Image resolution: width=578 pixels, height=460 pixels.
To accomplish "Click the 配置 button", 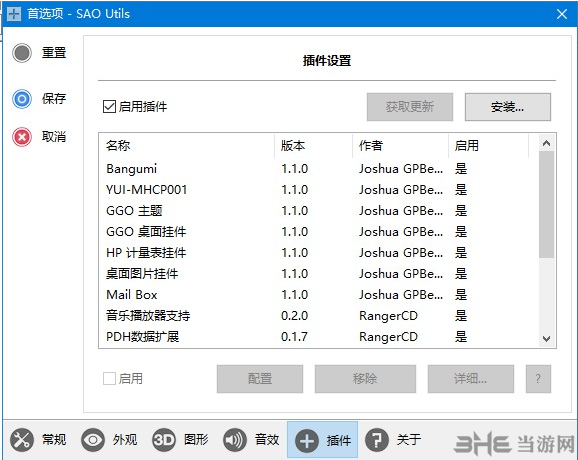I will tap(260, 379).
